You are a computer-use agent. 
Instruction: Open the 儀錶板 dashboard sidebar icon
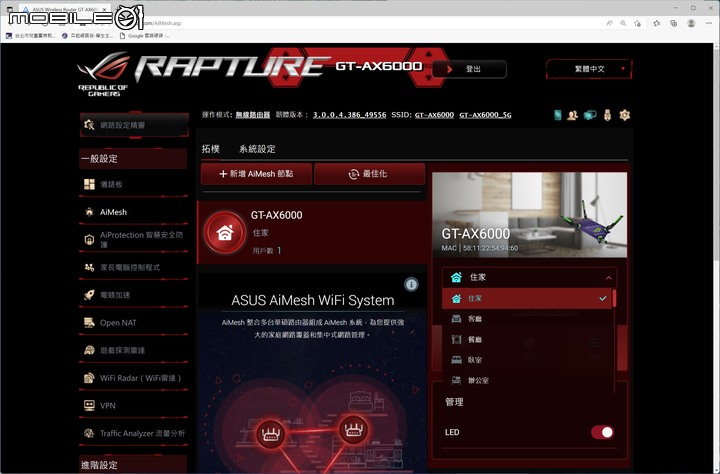[x=89, y=184]
